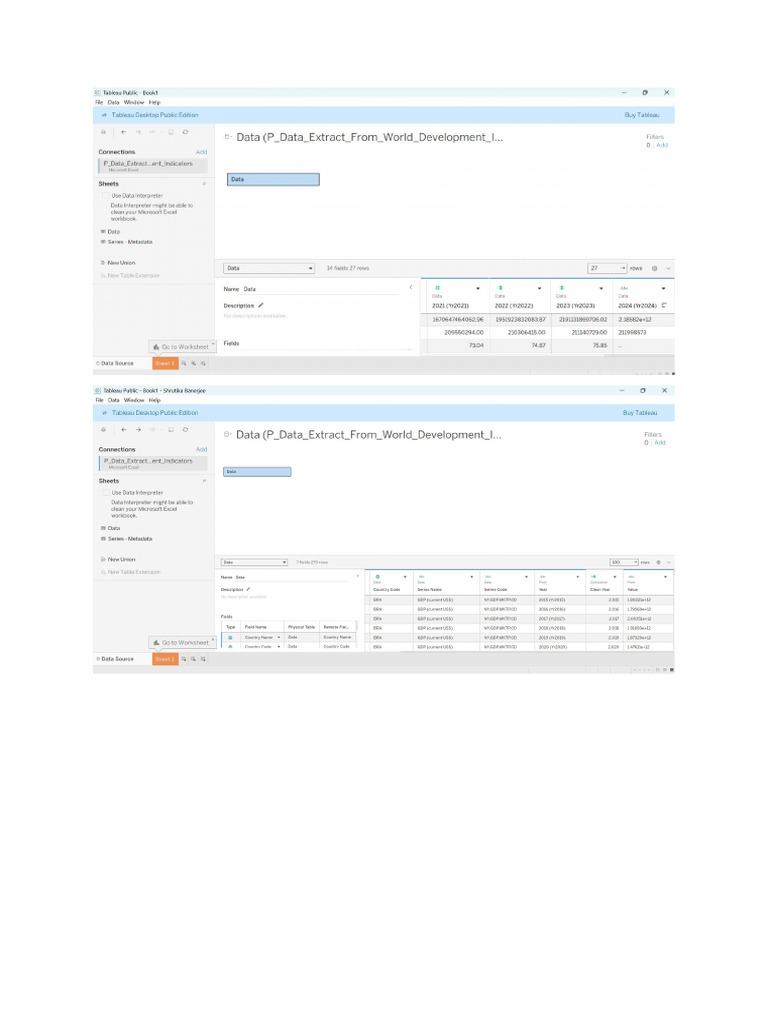
Task: Click the grid settings gear in Shrutika Banerjee window
Action: (658, 562)
